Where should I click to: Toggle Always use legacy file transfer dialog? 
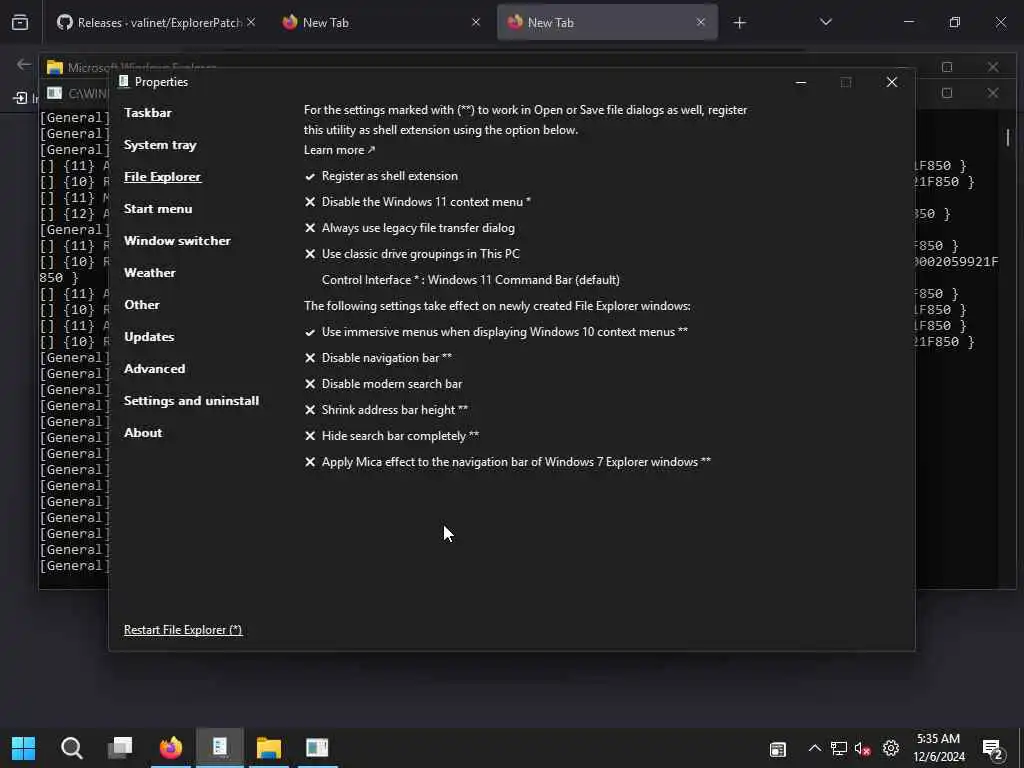pyautogui.click(x=409, y=229)
